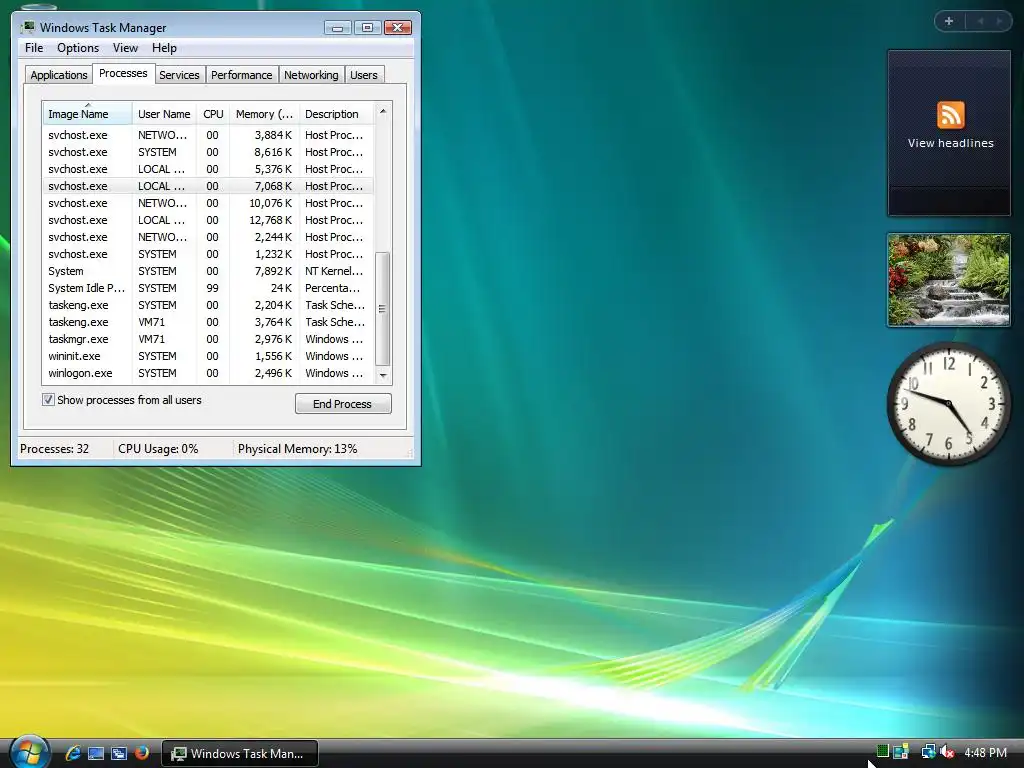Image resolution: width=1024 pixels, height=768 pixels.
Task: Select svchost.exe row using 7,068 K
Action: (x=209, y=186)
